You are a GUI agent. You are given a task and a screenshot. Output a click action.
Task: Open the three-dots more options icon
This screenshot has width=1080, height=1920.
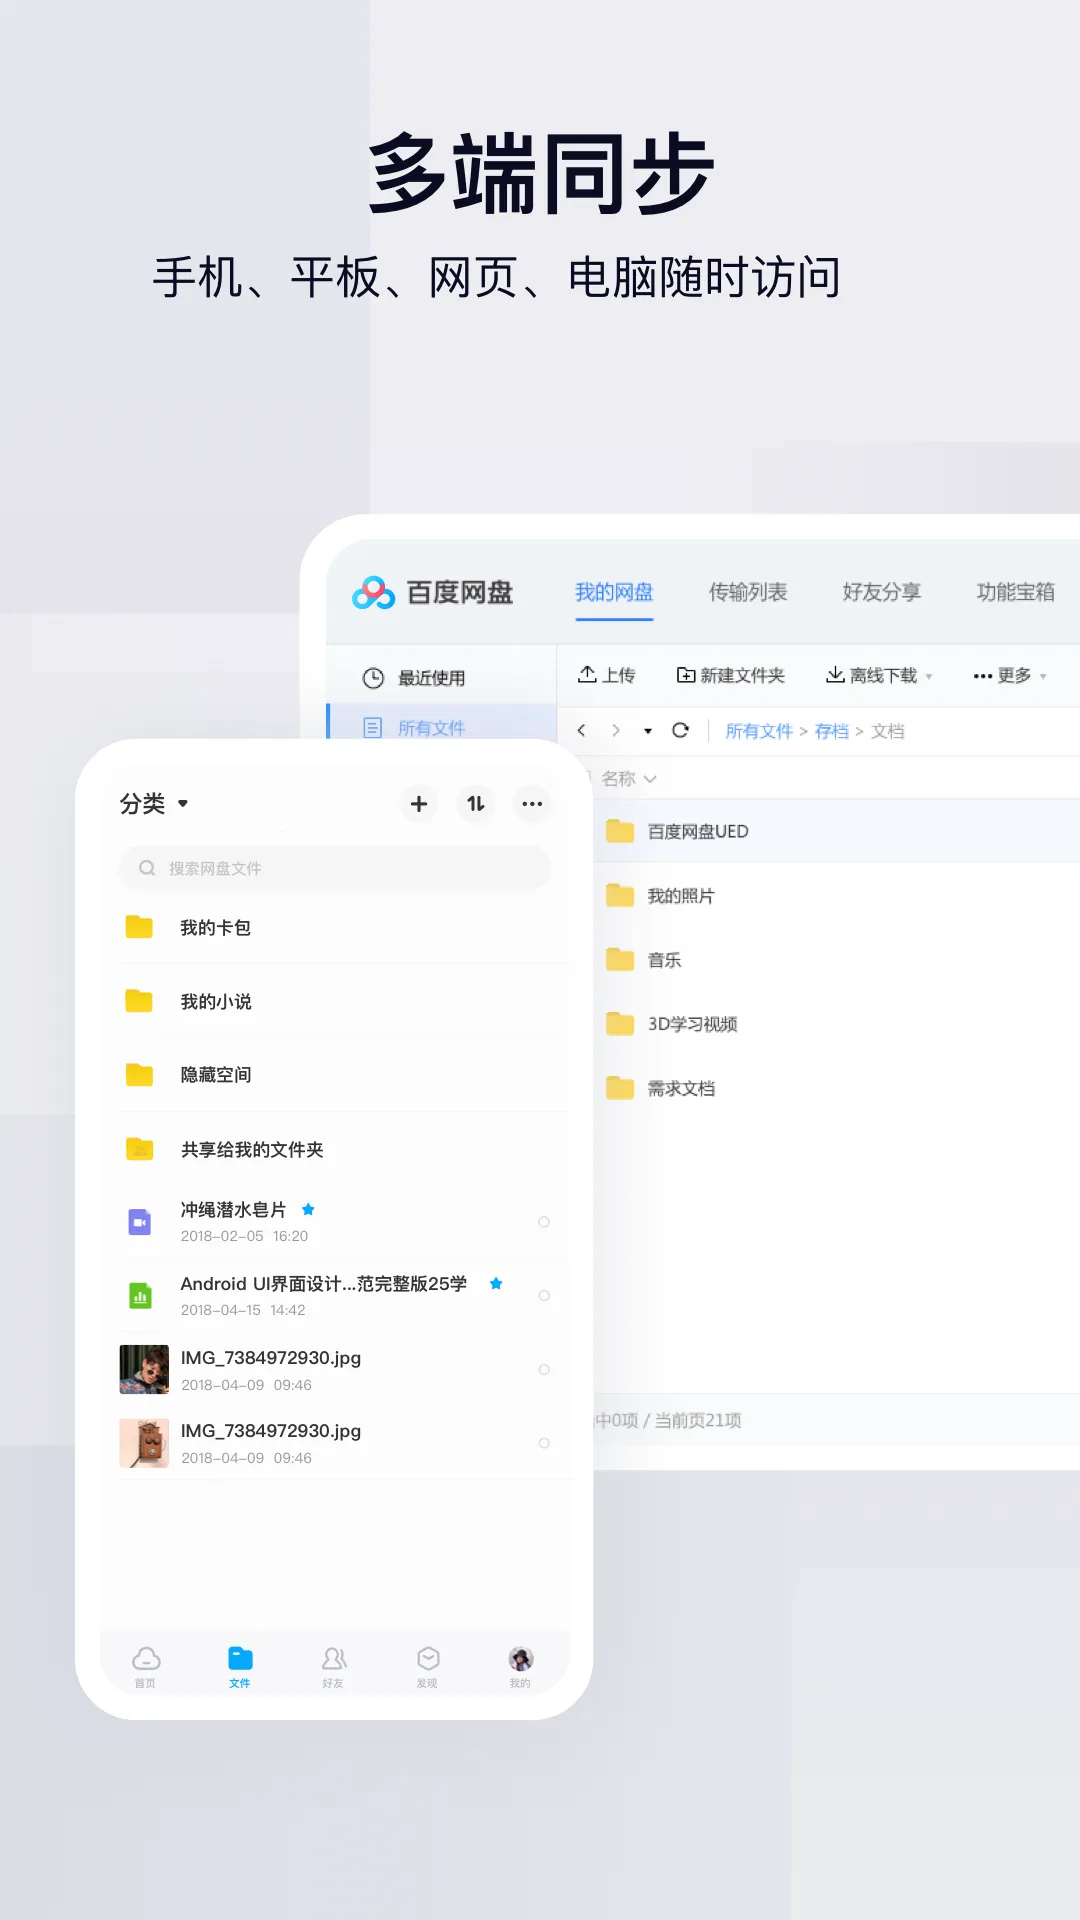pyautogui.click(x=532, y=804)
